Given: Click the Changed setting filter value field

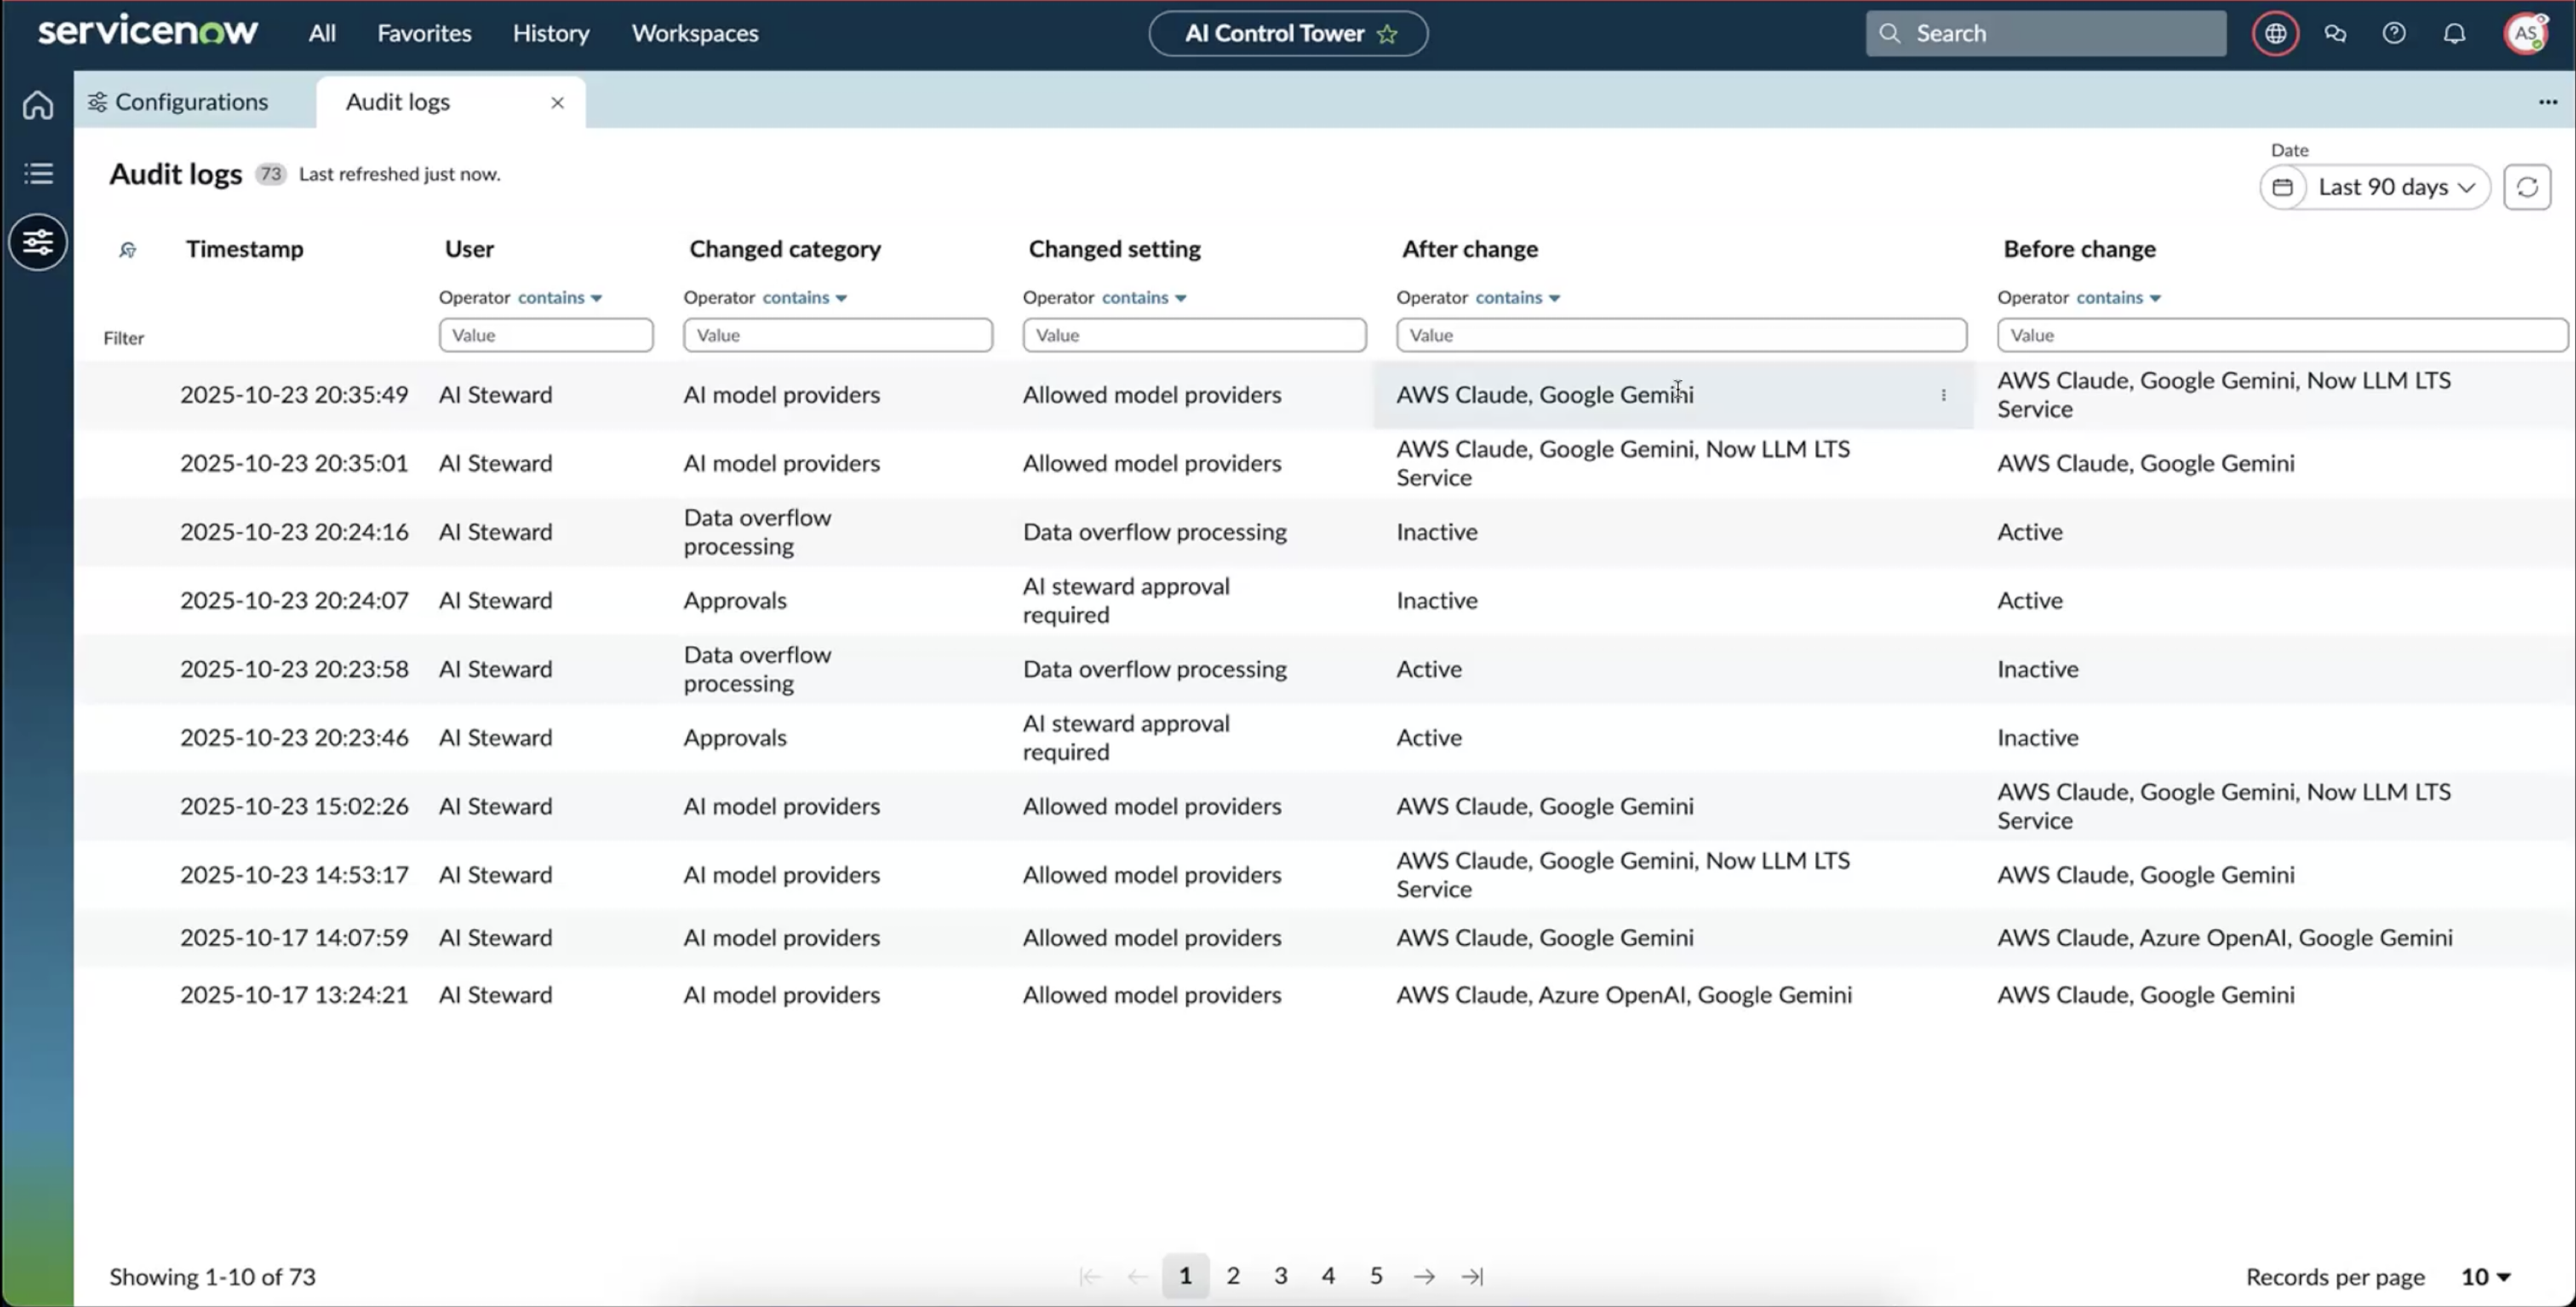Looking at the screenshot, I should (1194, 335).
